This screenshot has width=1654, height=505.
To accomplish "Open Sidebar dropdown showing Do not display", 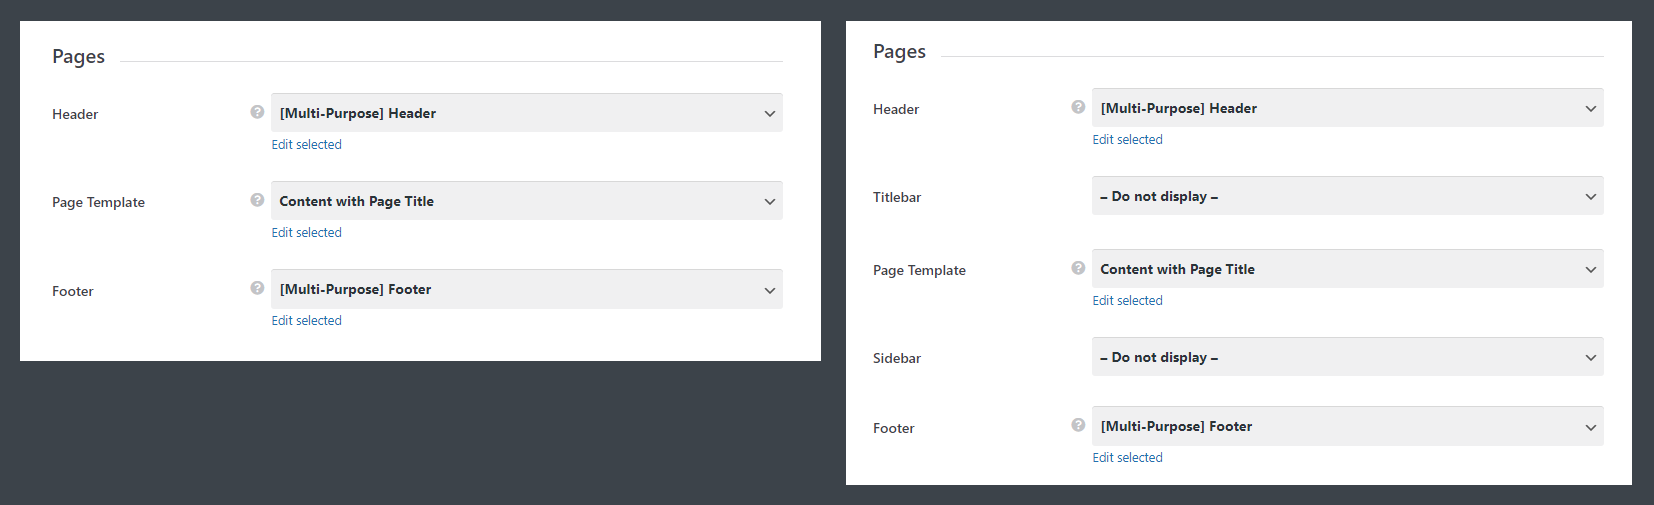I will point(1348,357).
